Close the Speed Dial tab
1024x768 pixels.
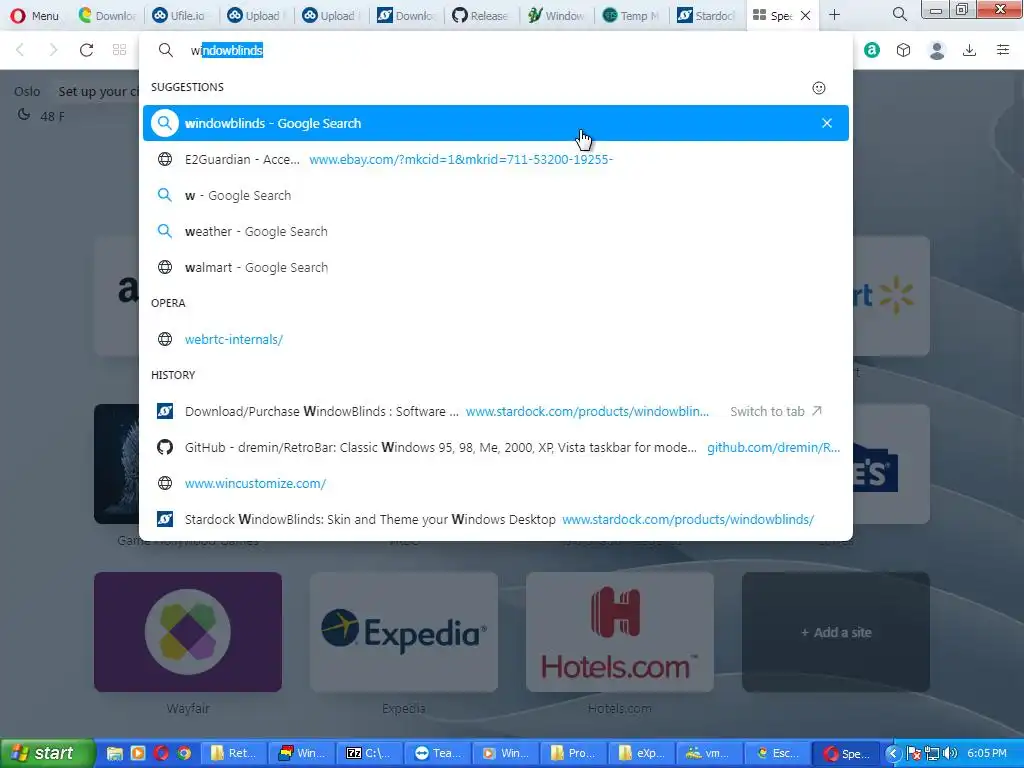click(805, 16)
